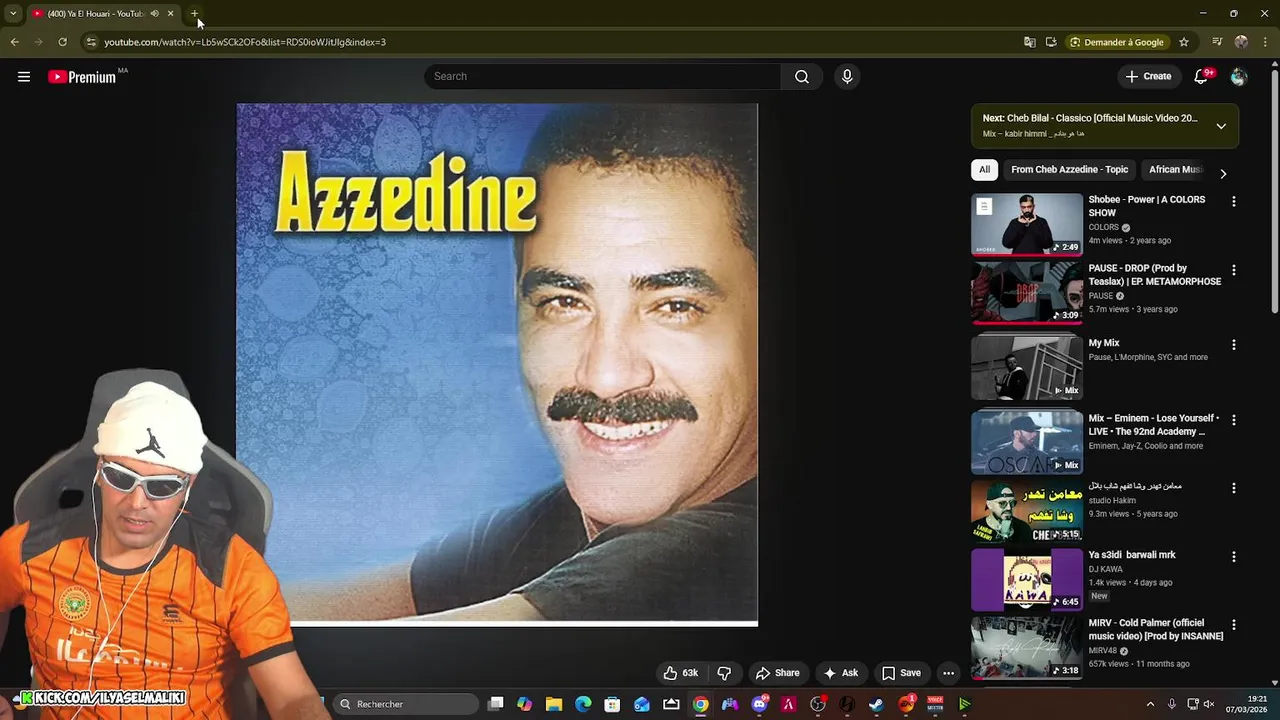Open options menu for My Mix

pyautogui.click(x=1233, y=345)
